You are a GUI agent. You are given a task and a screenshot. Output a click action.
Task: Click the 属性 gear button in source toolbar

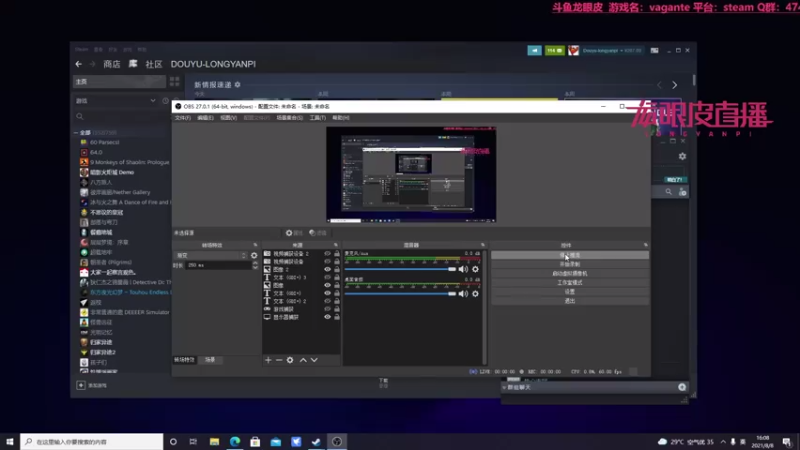(x=294, y=233)
